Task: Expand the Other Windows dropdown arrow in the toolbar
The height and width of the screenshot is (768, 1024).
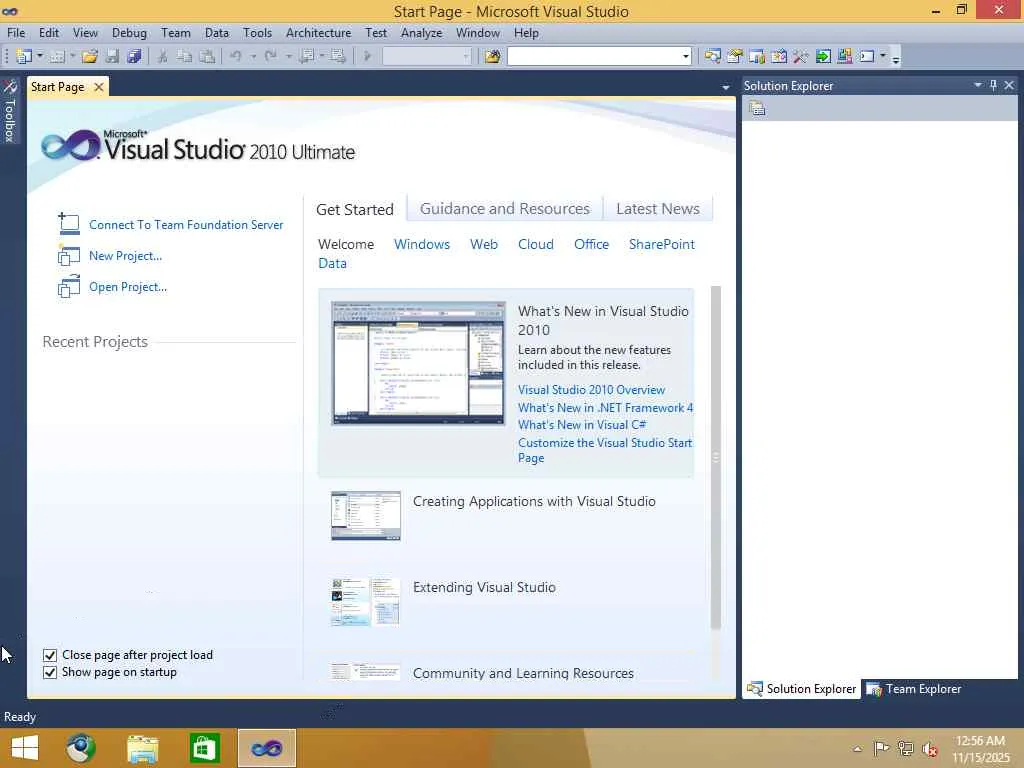Action: [883, 56]
